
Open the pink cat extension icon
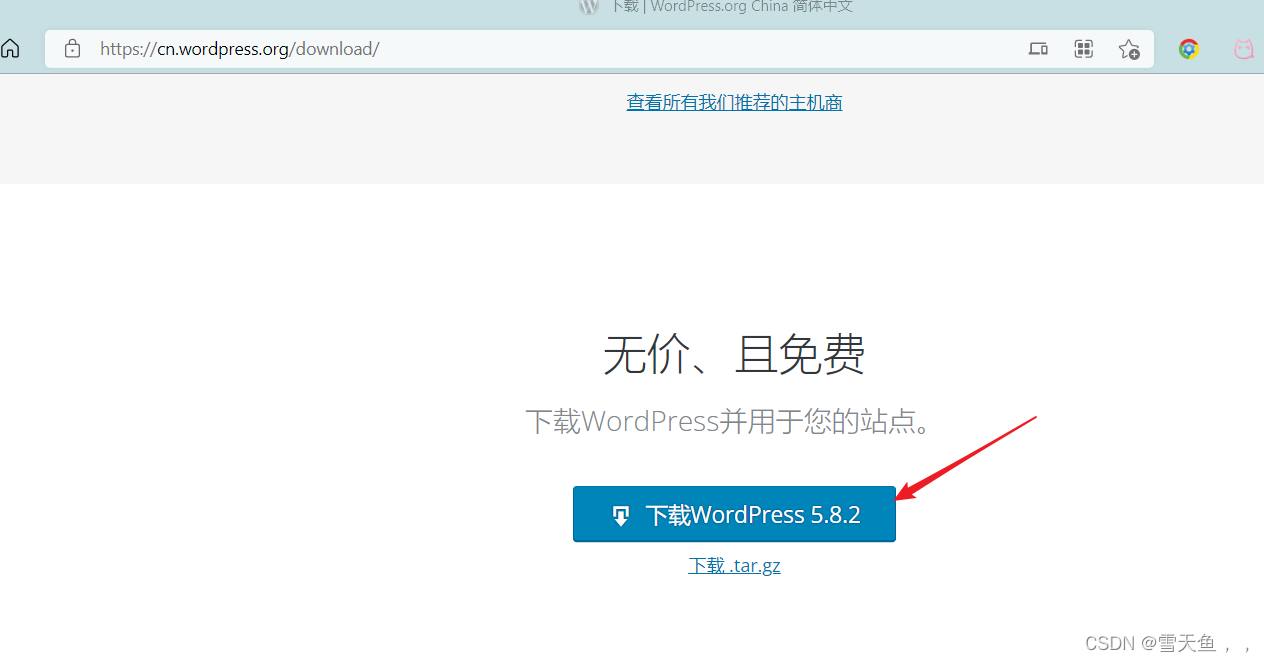(x=1243, y=49)
